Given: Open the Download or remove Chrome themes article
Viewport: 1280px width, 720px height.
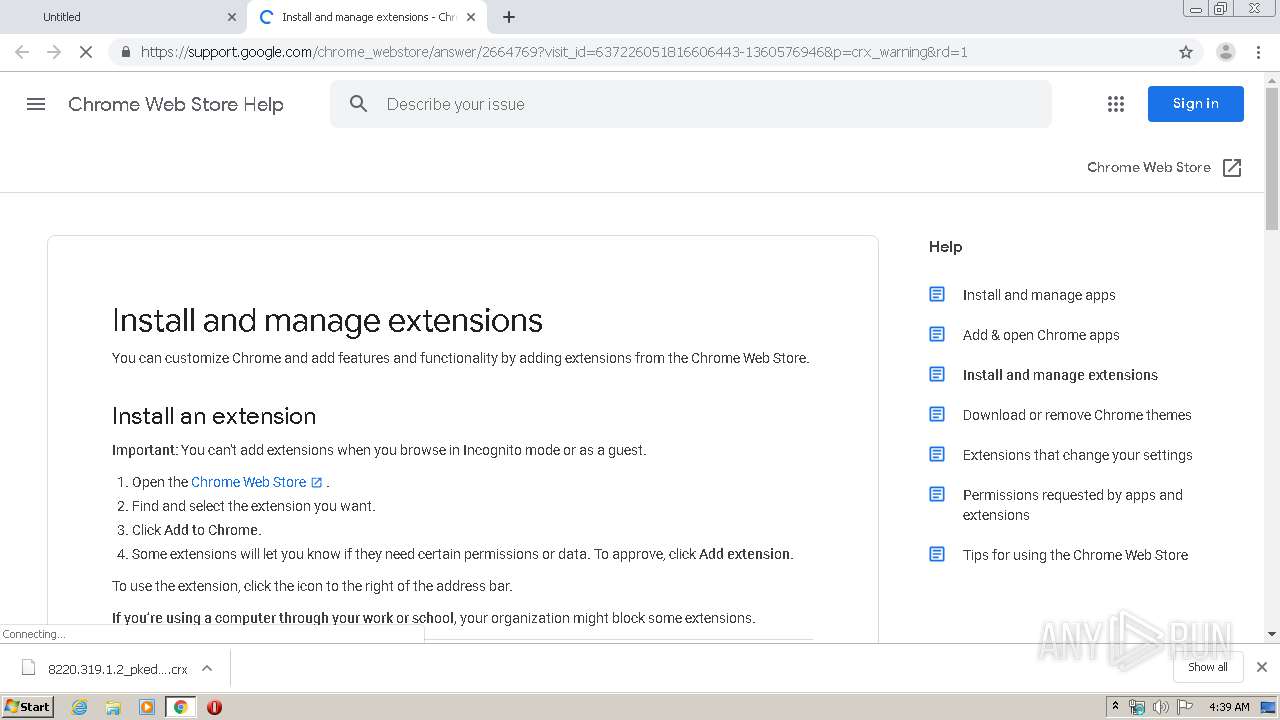Looking at the screenshot, I should pyautogui.click(x=1077, y=415).
